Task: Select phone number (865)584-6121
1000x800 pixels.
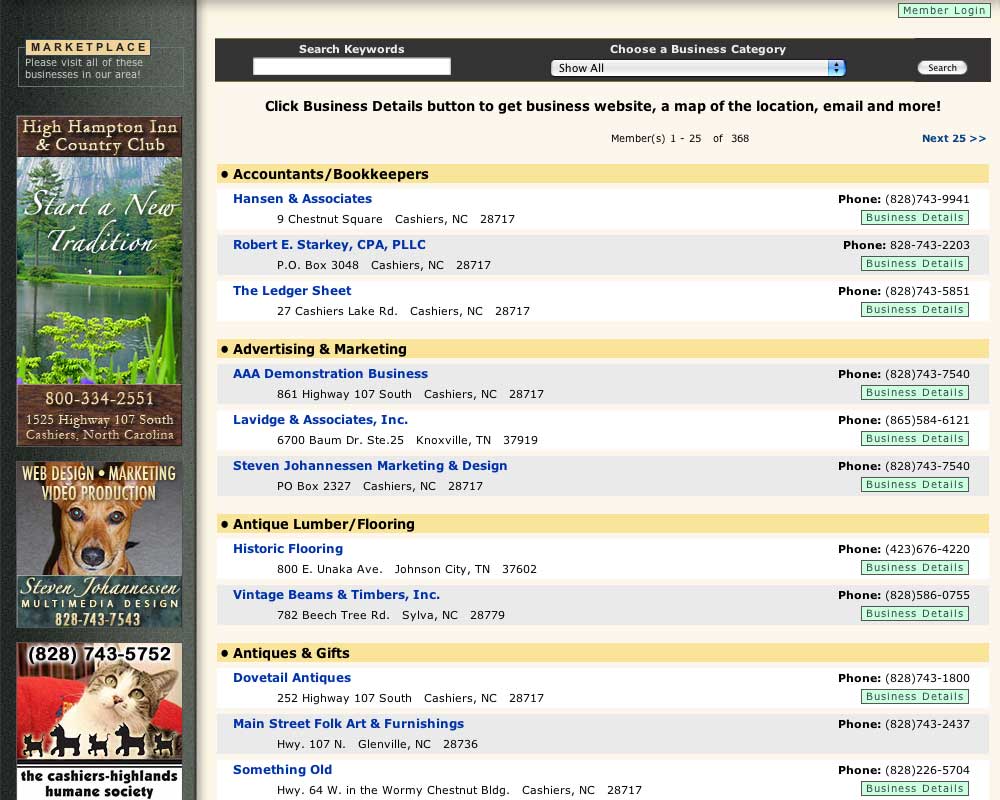Action: click(927, 419)
